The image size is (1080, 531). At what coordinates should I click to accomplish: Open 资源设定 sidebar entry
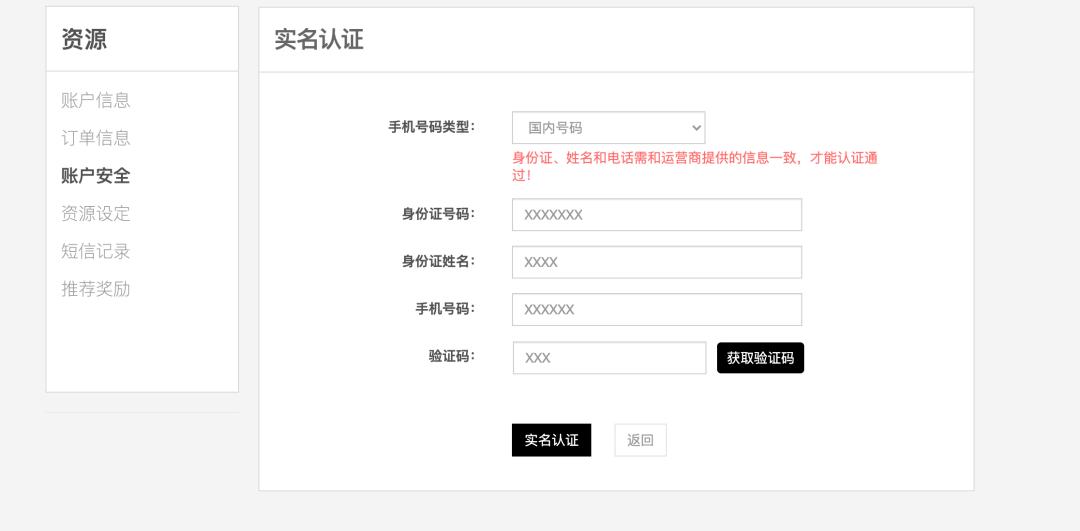pos(96,214)
